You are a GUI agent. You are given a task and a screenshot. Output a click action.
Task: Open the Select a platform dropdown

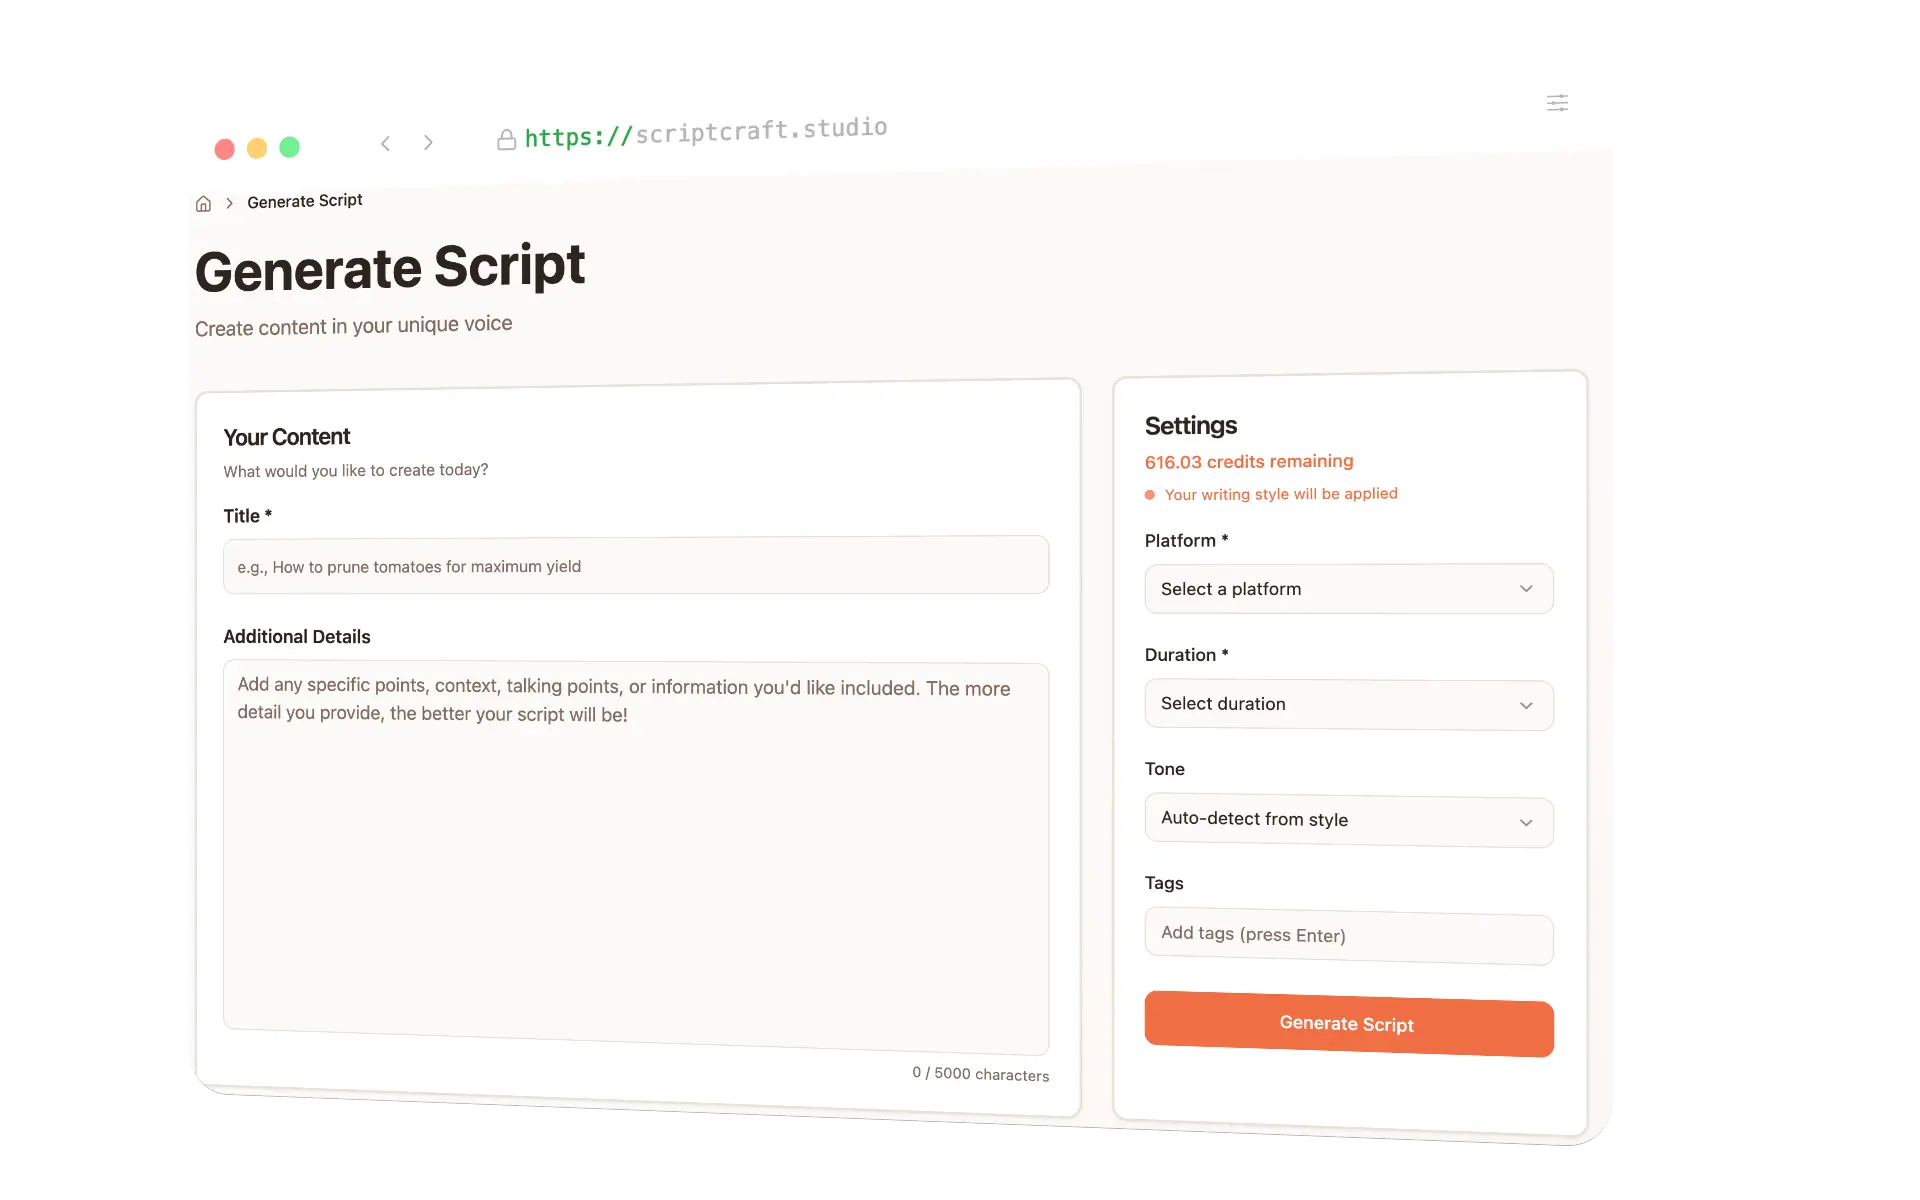pyautogui.click(x=1348, y=589)
